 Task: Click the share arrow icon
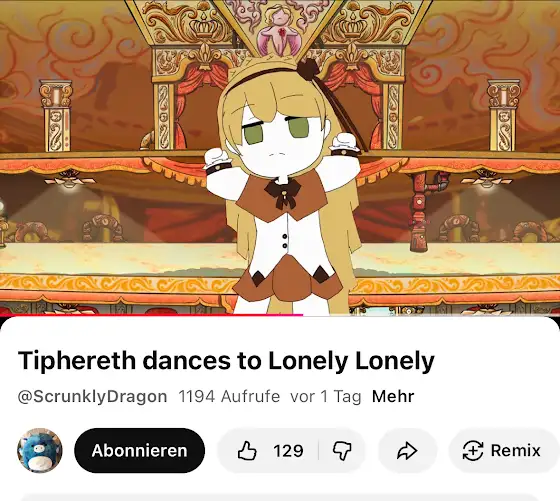click(x=407, y=451)
